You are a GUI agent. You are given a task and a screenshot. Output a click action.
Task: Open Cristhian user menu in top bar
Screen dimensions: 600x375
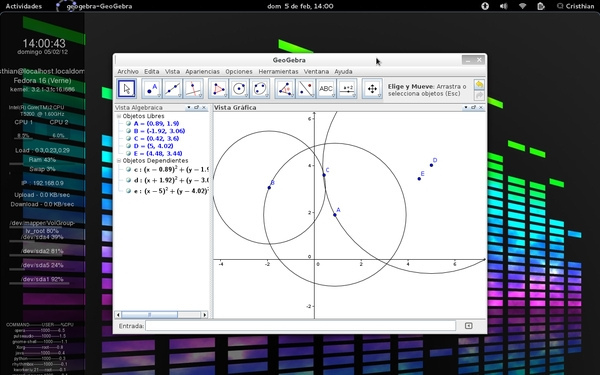pos(576,6)
